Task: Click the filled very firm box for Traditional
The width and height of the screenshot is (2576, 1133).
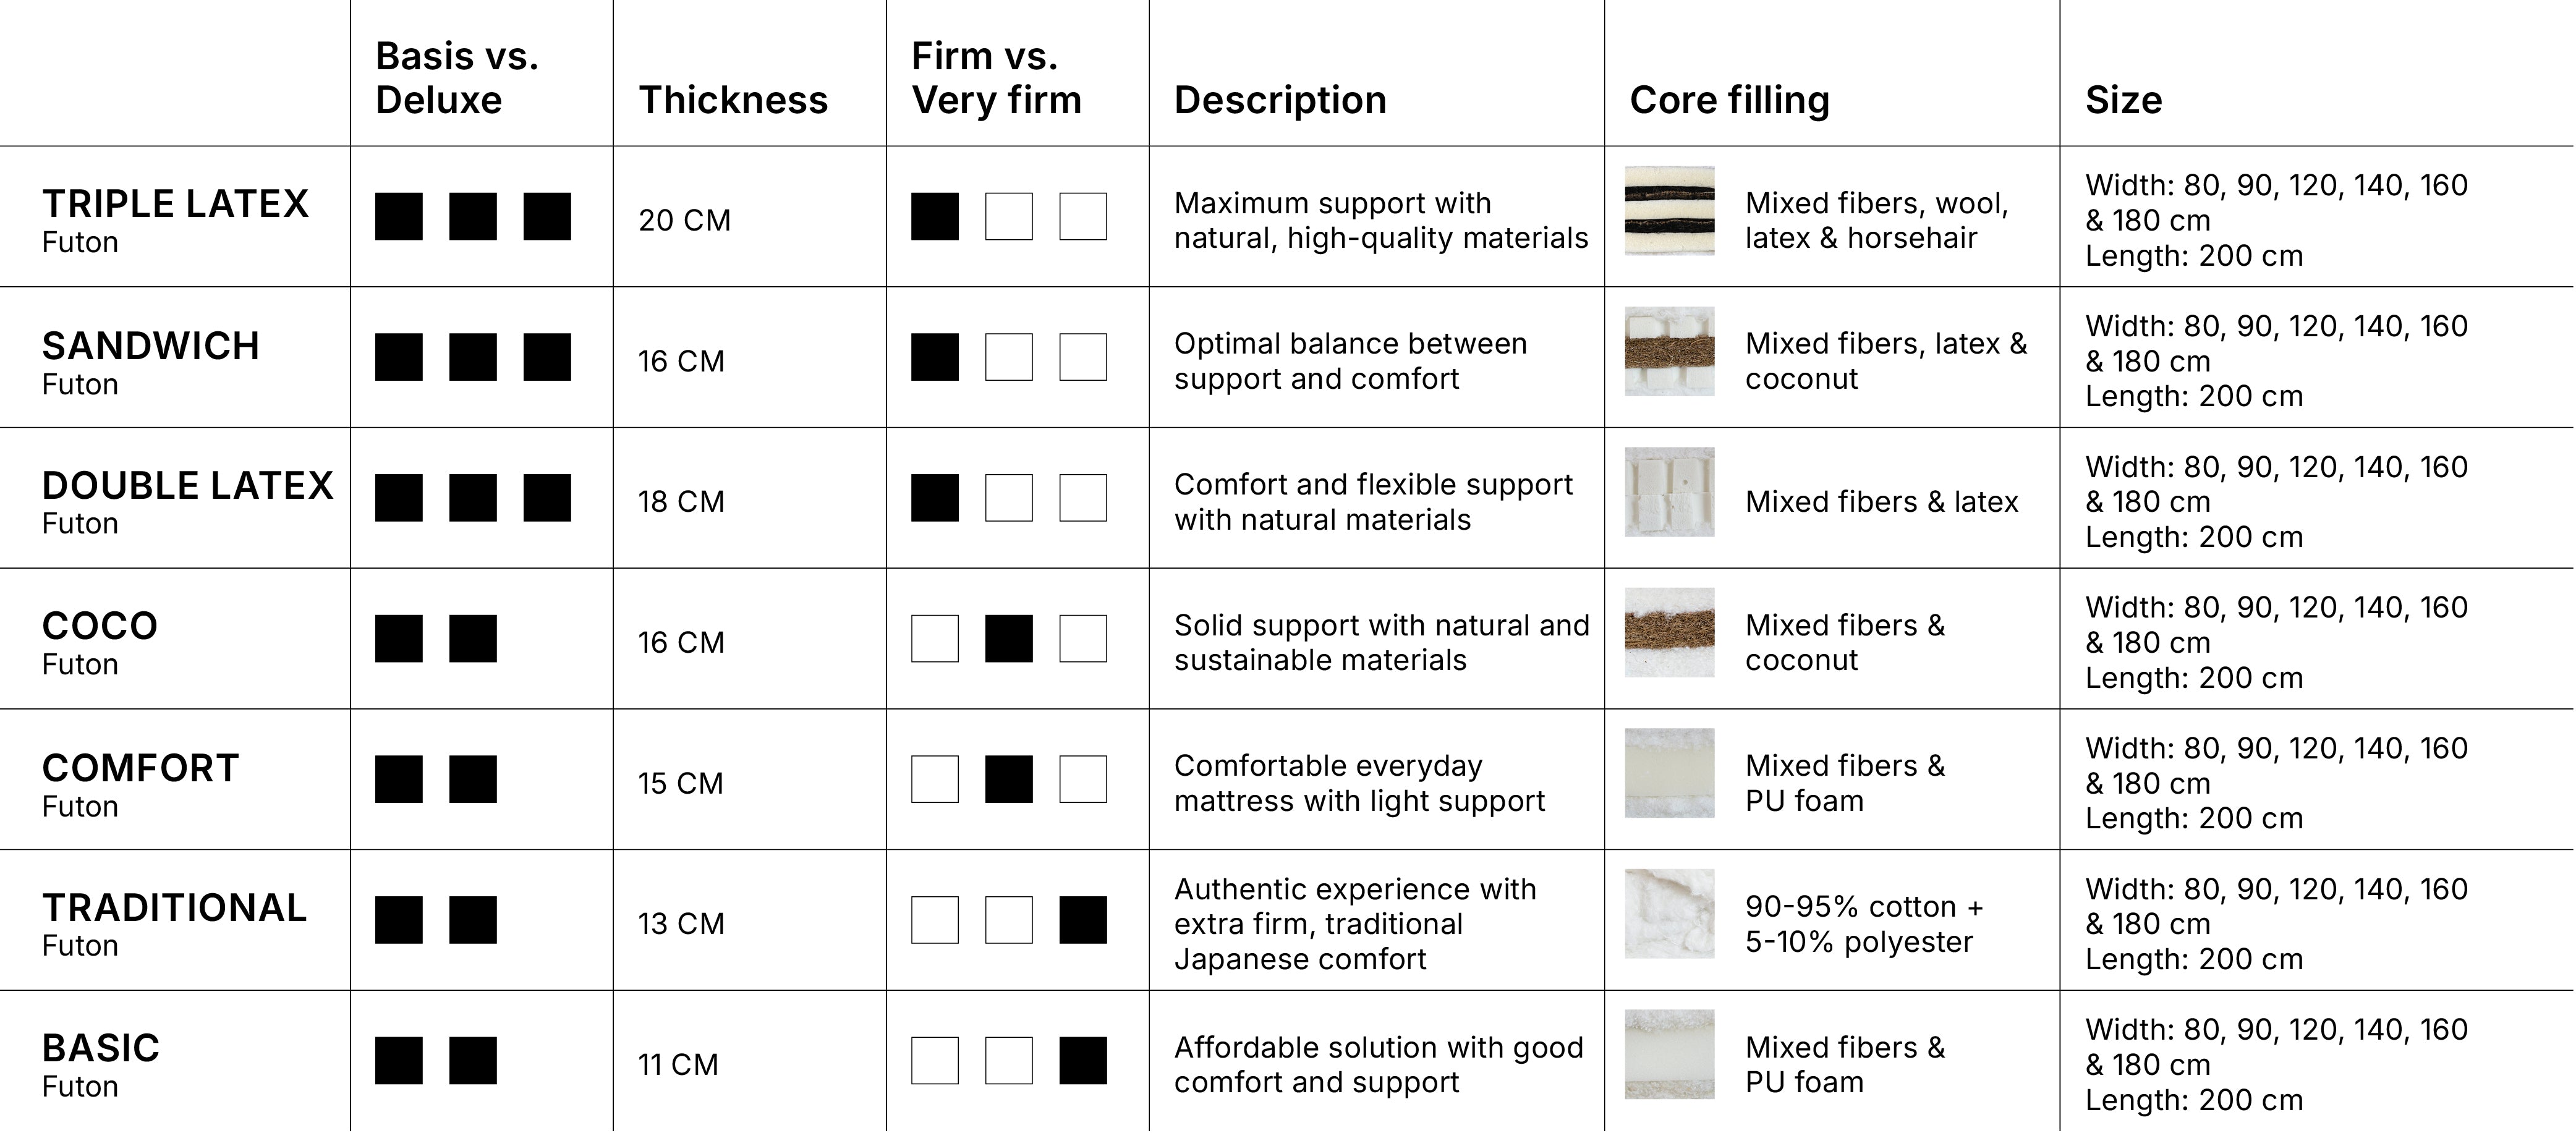Action: (1082, 920)
